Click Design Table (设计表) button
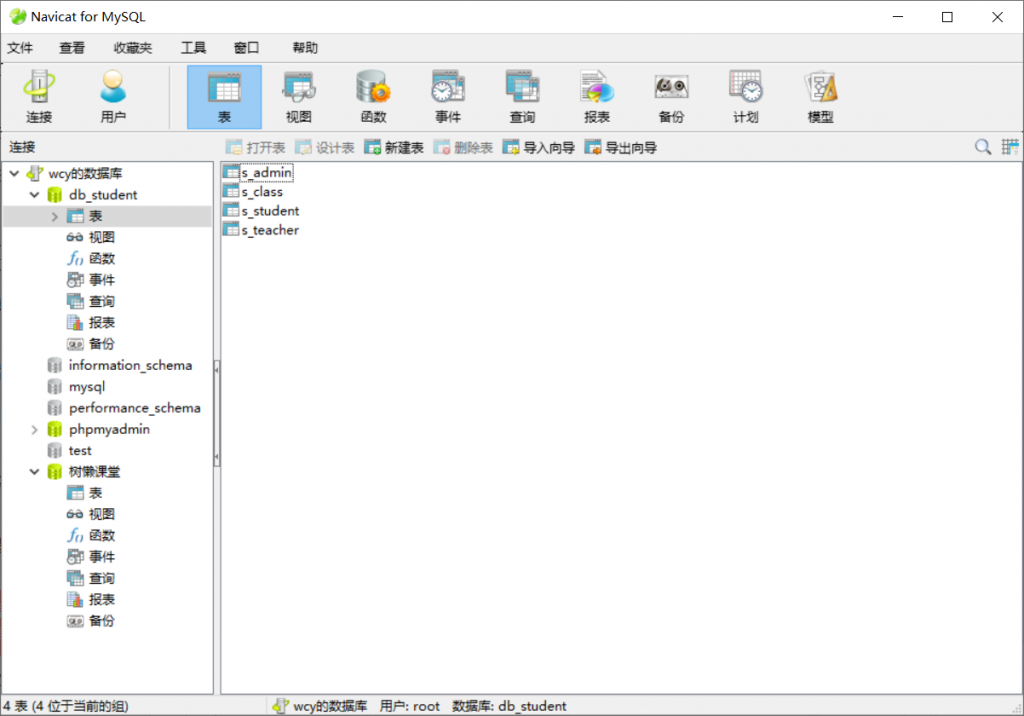 pos(325,148)
